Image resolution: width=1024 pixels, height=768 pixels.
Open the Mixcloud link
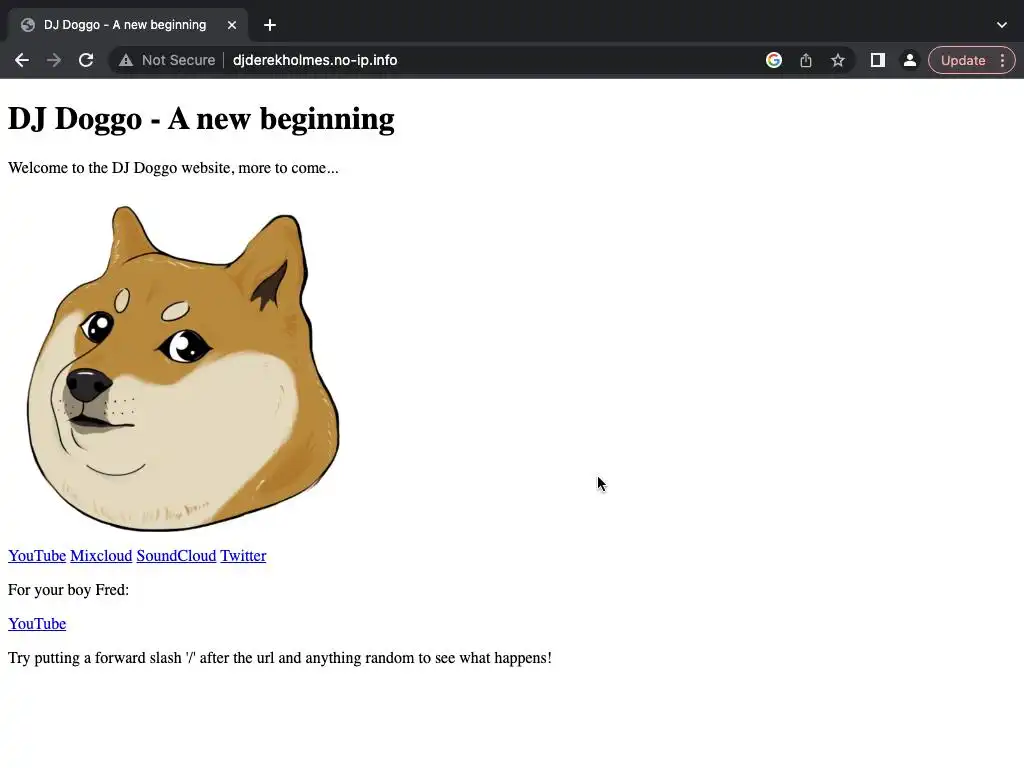[x=101, y=556]
